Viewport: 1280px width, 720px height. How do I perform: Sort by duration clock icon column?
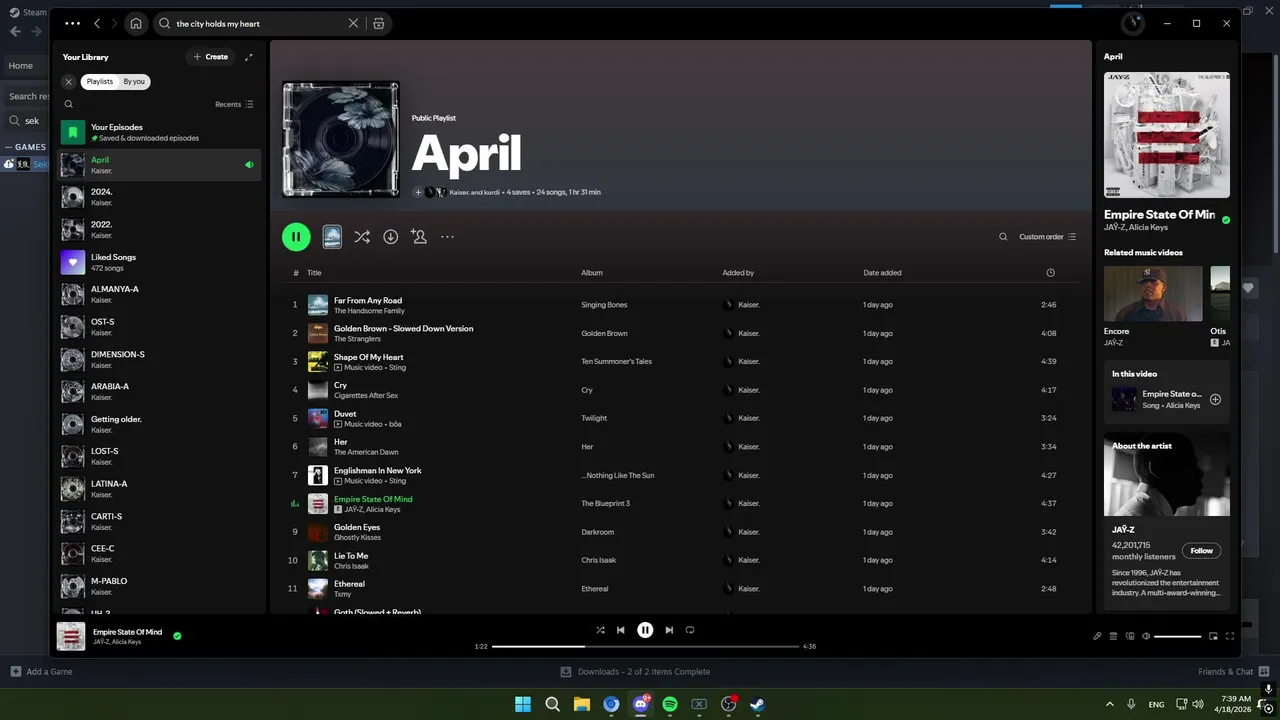point(1050,272)
